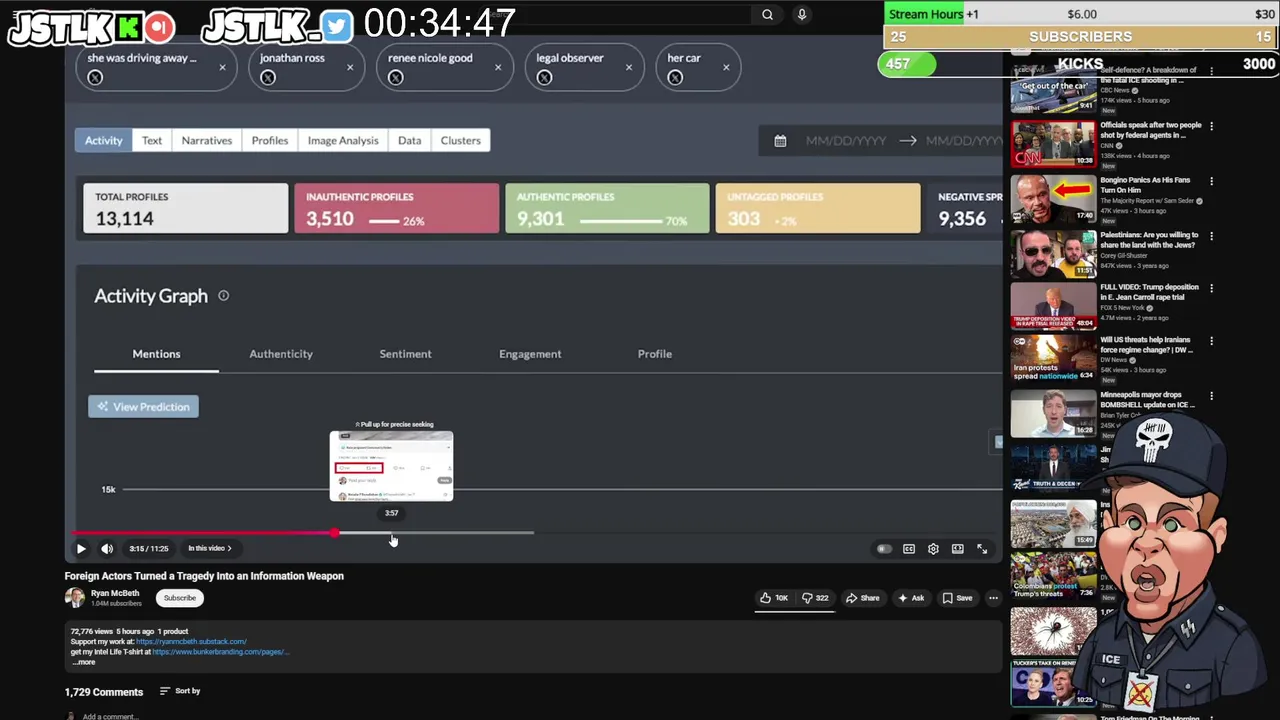Enter fullscreen with the player icon

(x=982, y=548)
